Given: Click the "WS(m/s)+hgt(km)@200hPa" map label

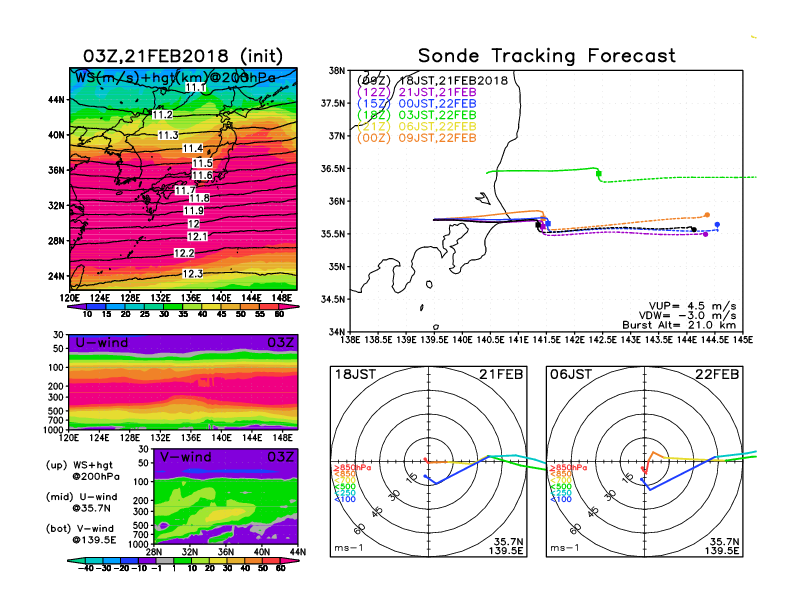Looking at the screenshot, I should tap(175, 78).
